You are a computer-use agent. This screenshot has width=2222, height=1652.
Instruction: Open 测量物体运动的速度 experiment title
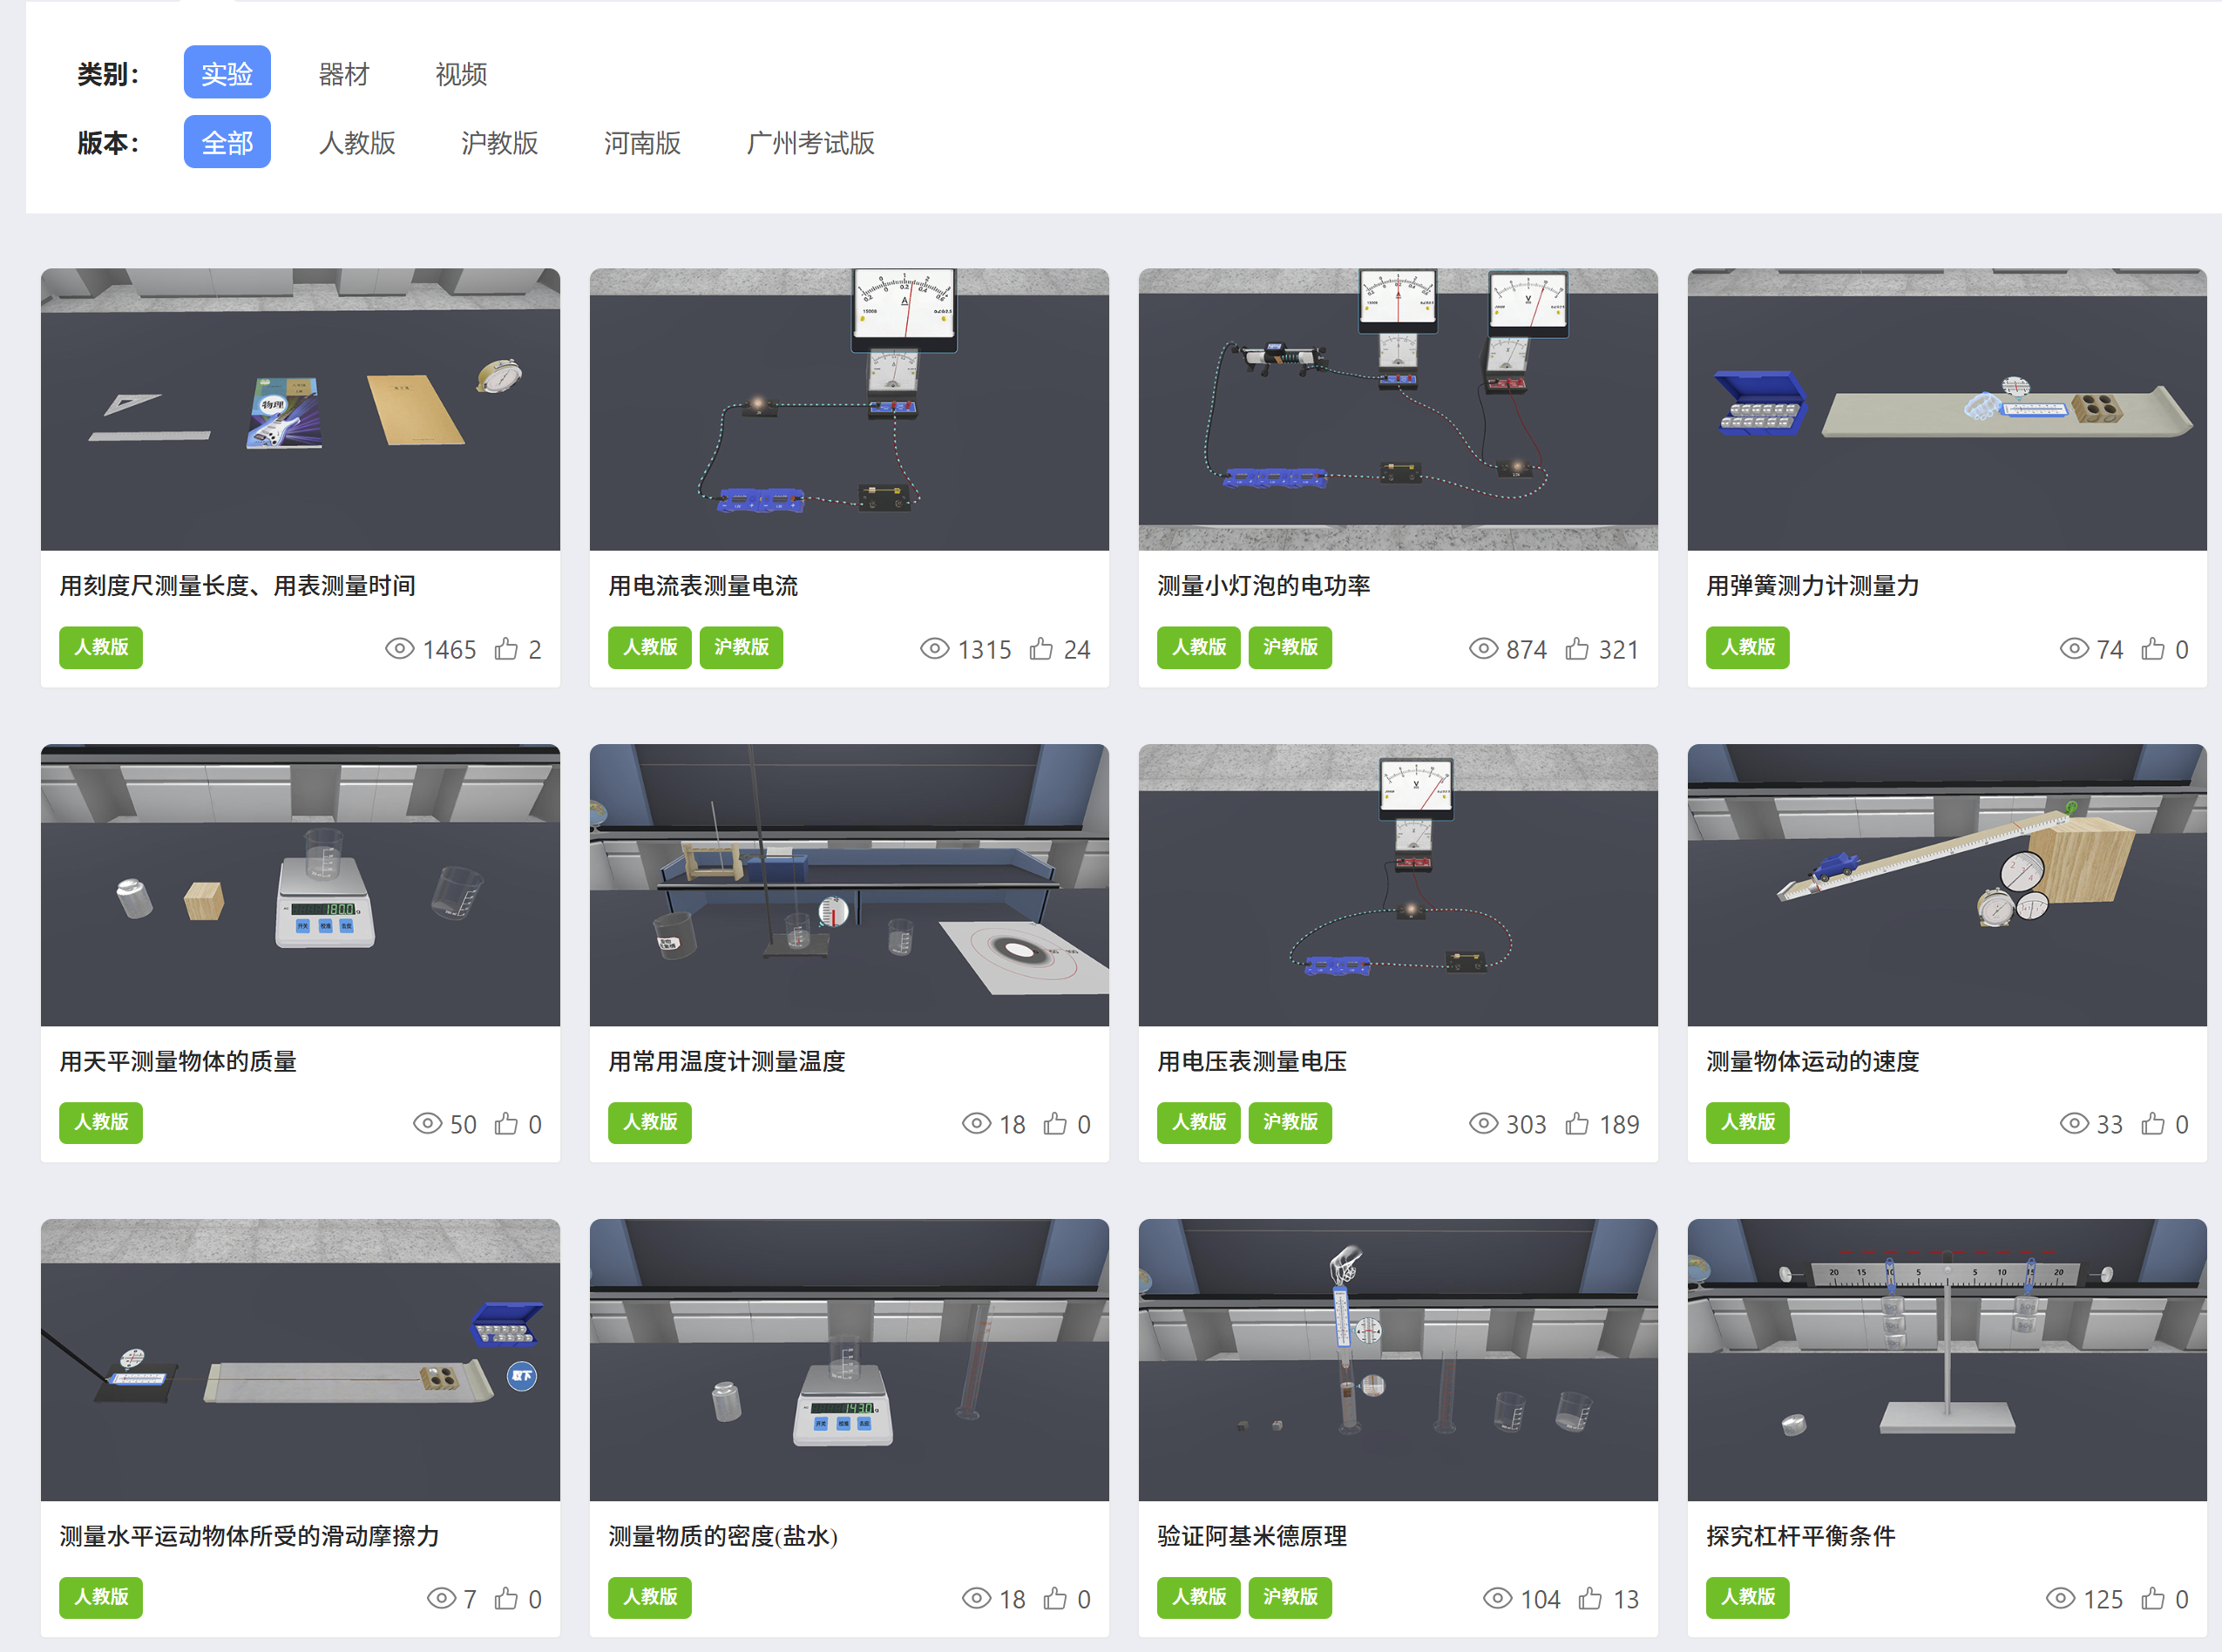[1812, 1061]
